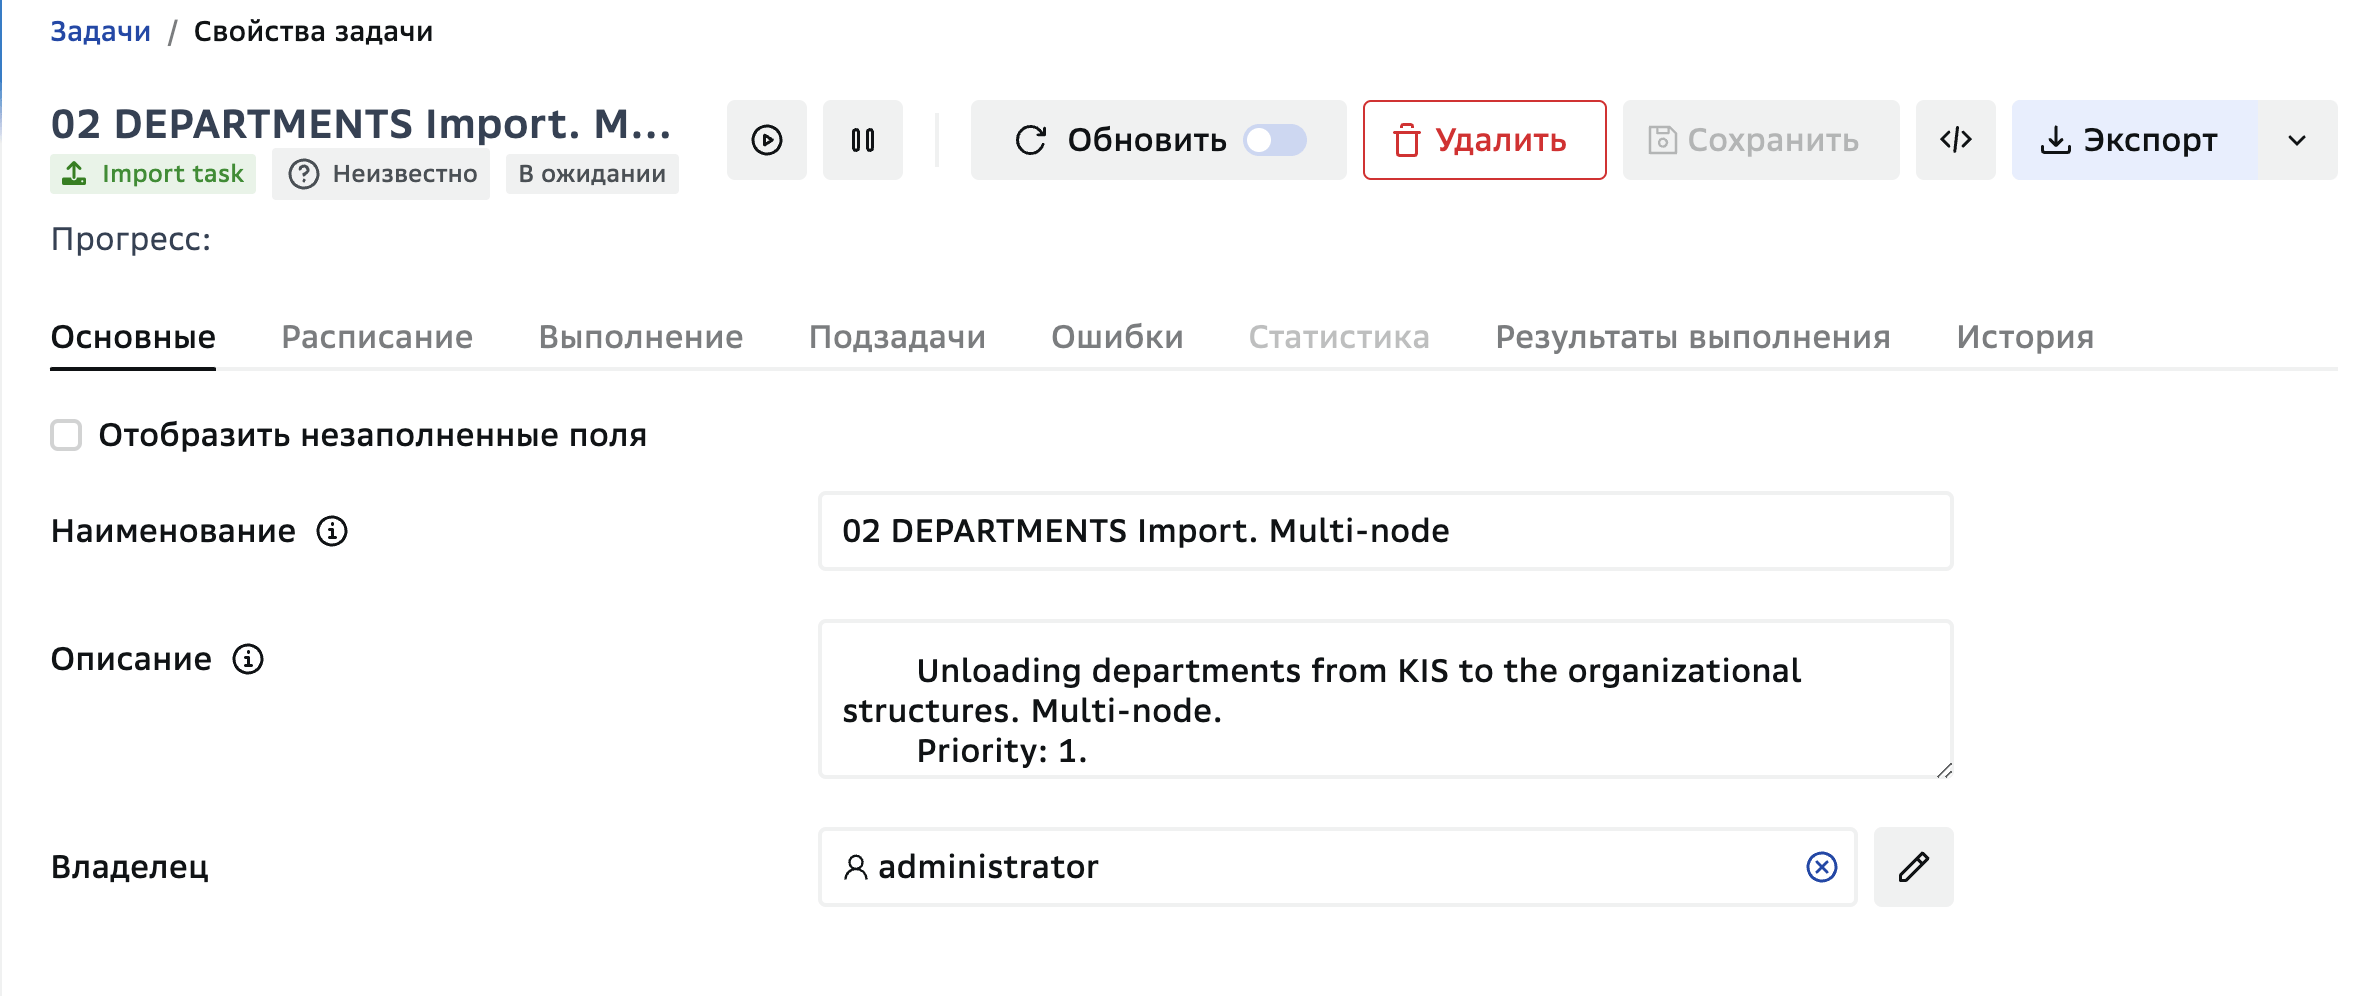Focus the Наименование input field

click(x=1386, y=531)
